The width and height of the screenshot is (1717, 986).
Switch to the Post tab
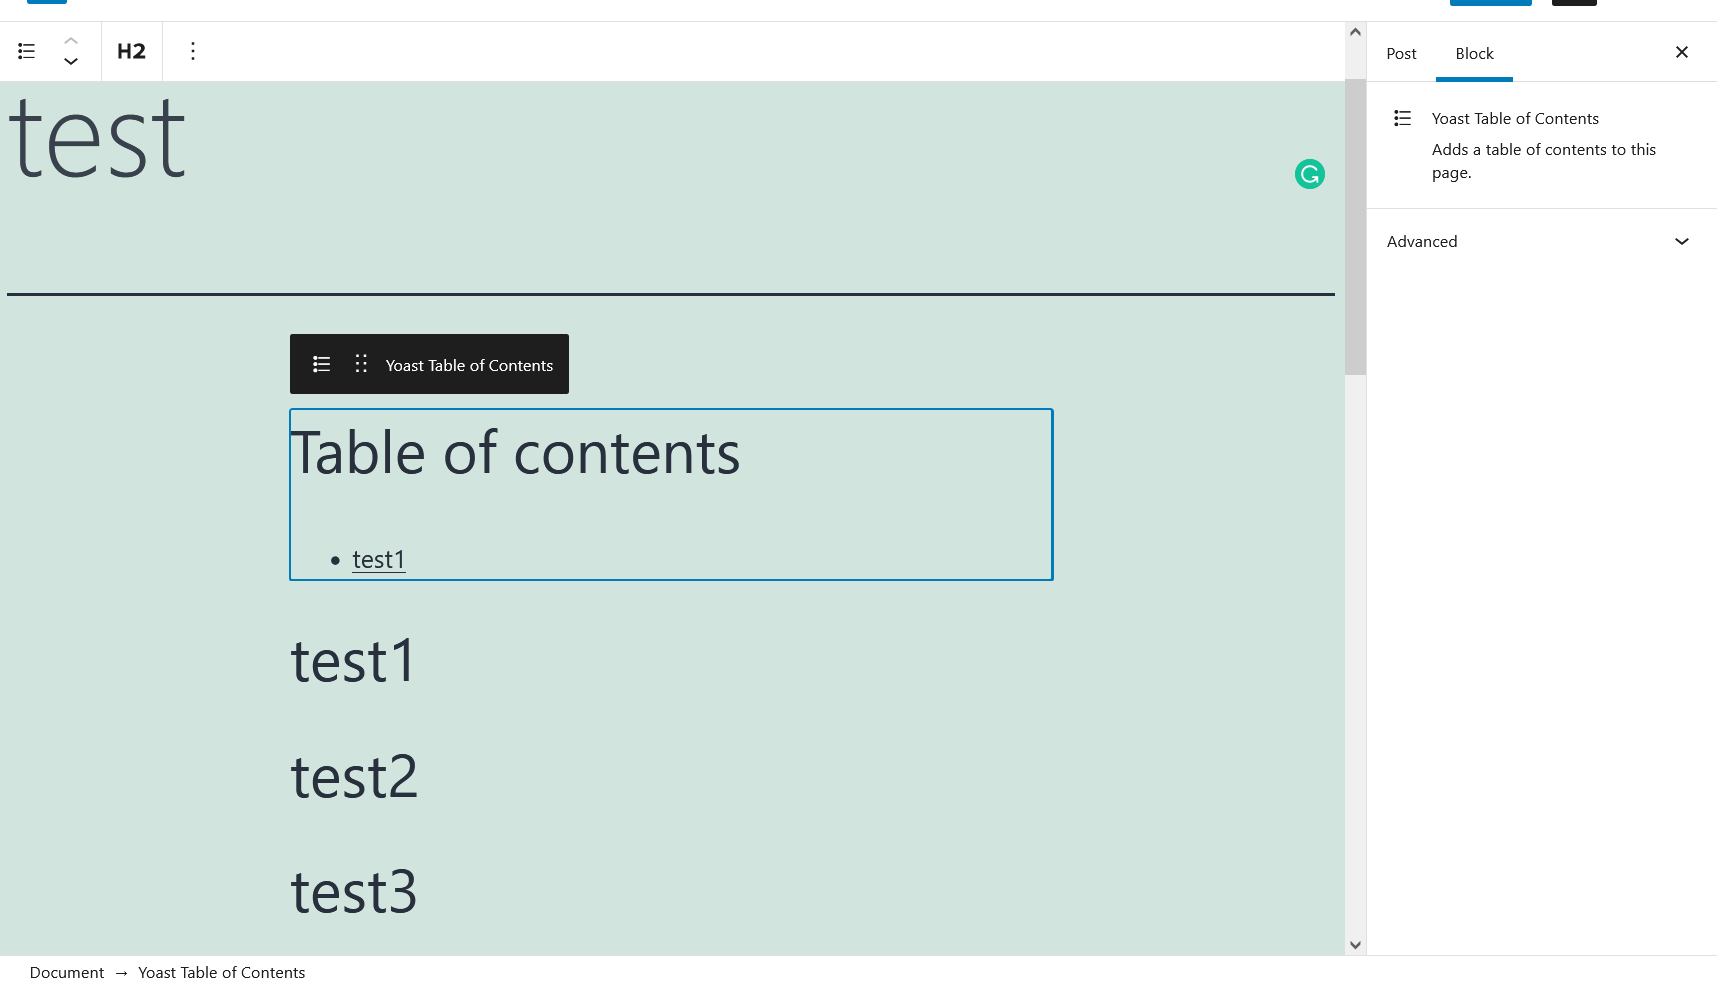[x=1400, y=53]
